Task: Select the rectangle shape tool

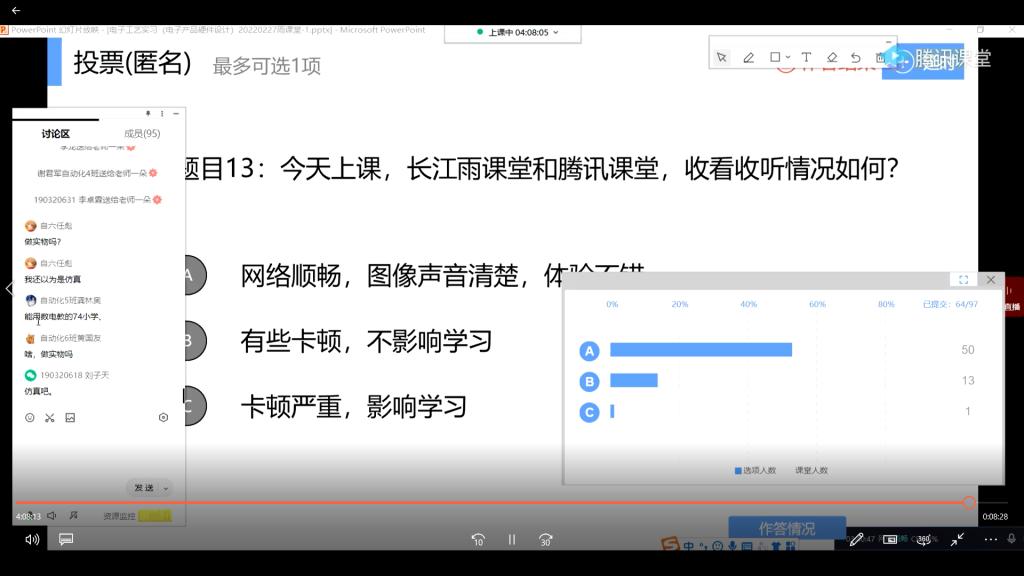Action: [x=775, y=57]
